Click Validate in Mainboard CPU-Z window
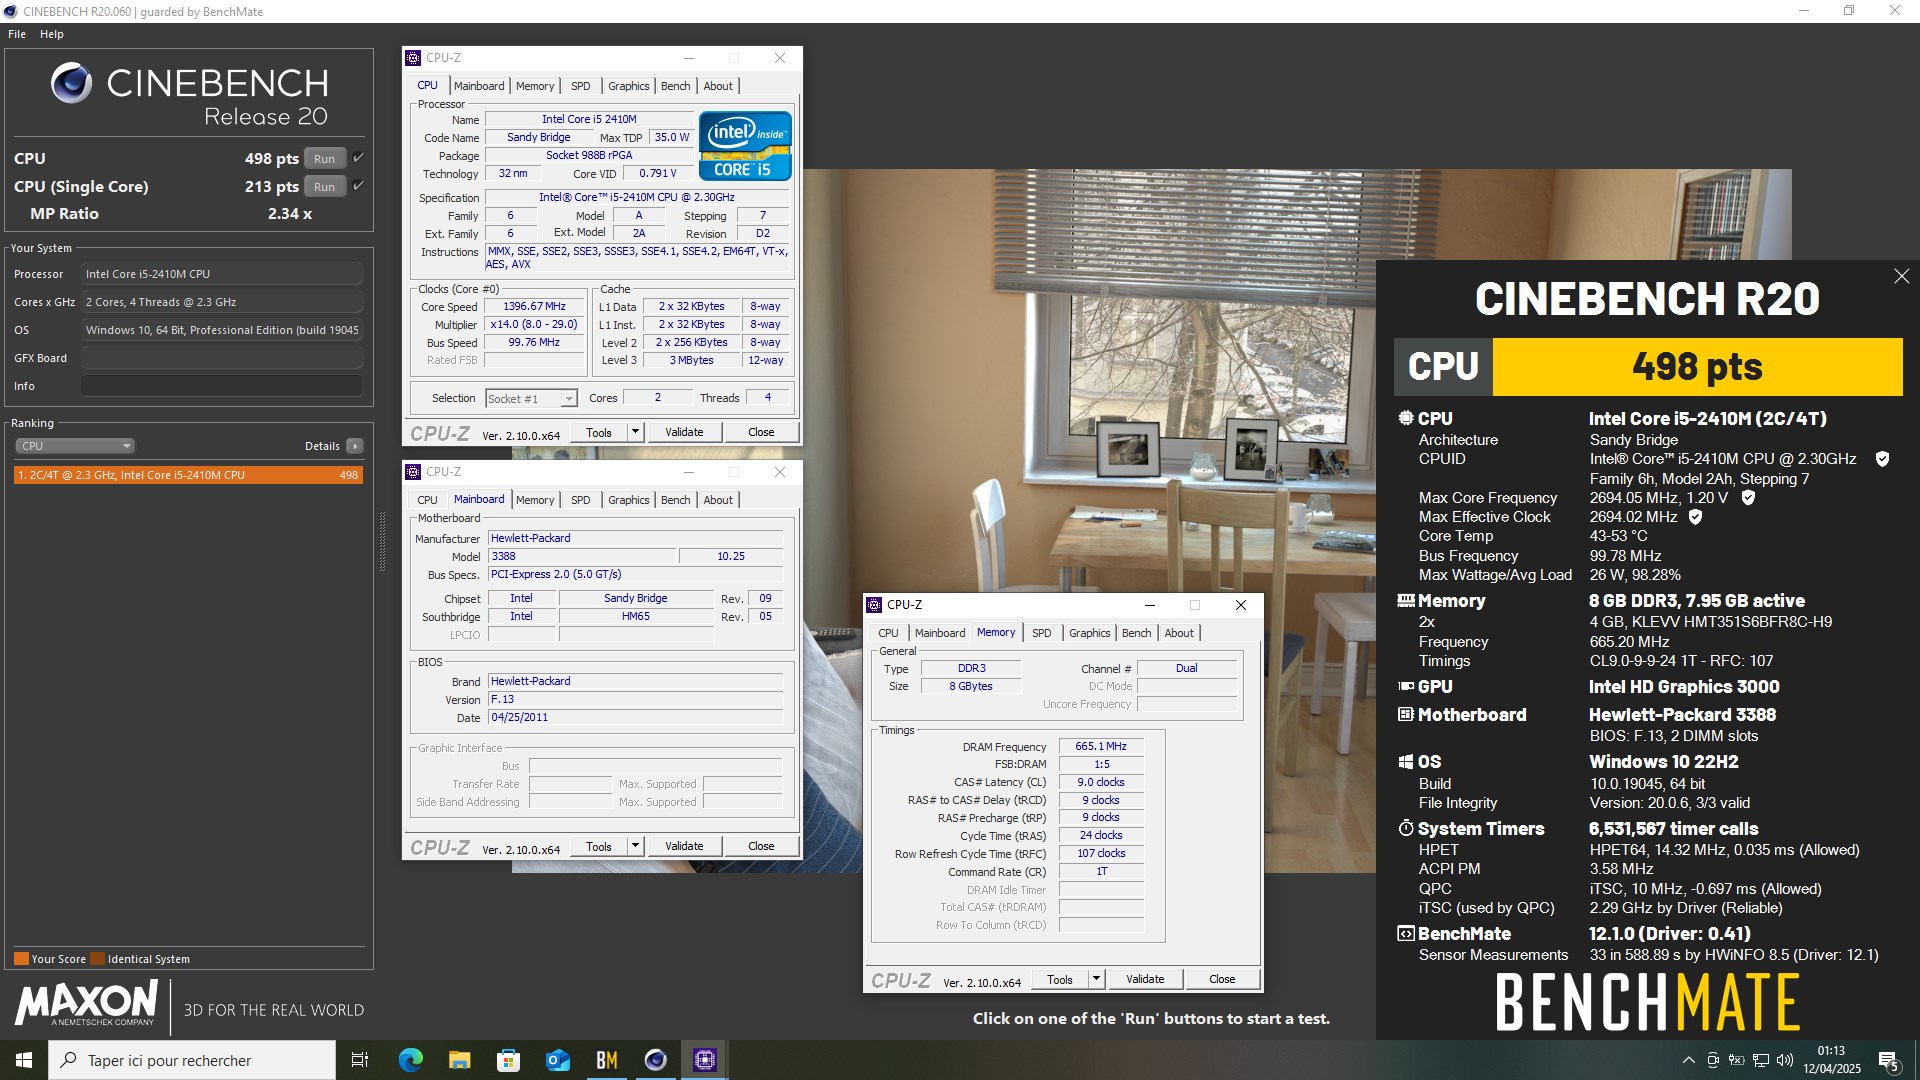1920x1080 pixels. [684, 847]
